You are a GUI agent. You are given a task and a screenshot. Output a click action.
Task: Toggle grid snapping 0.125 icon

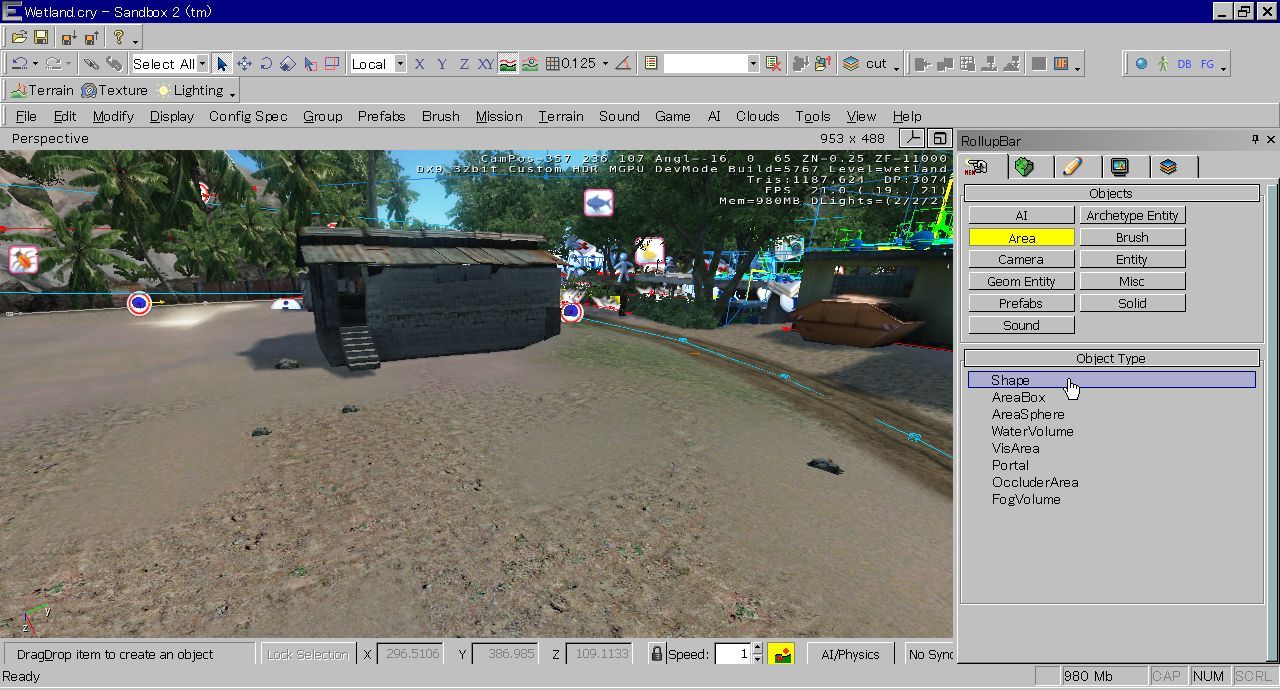coord(570,63)
